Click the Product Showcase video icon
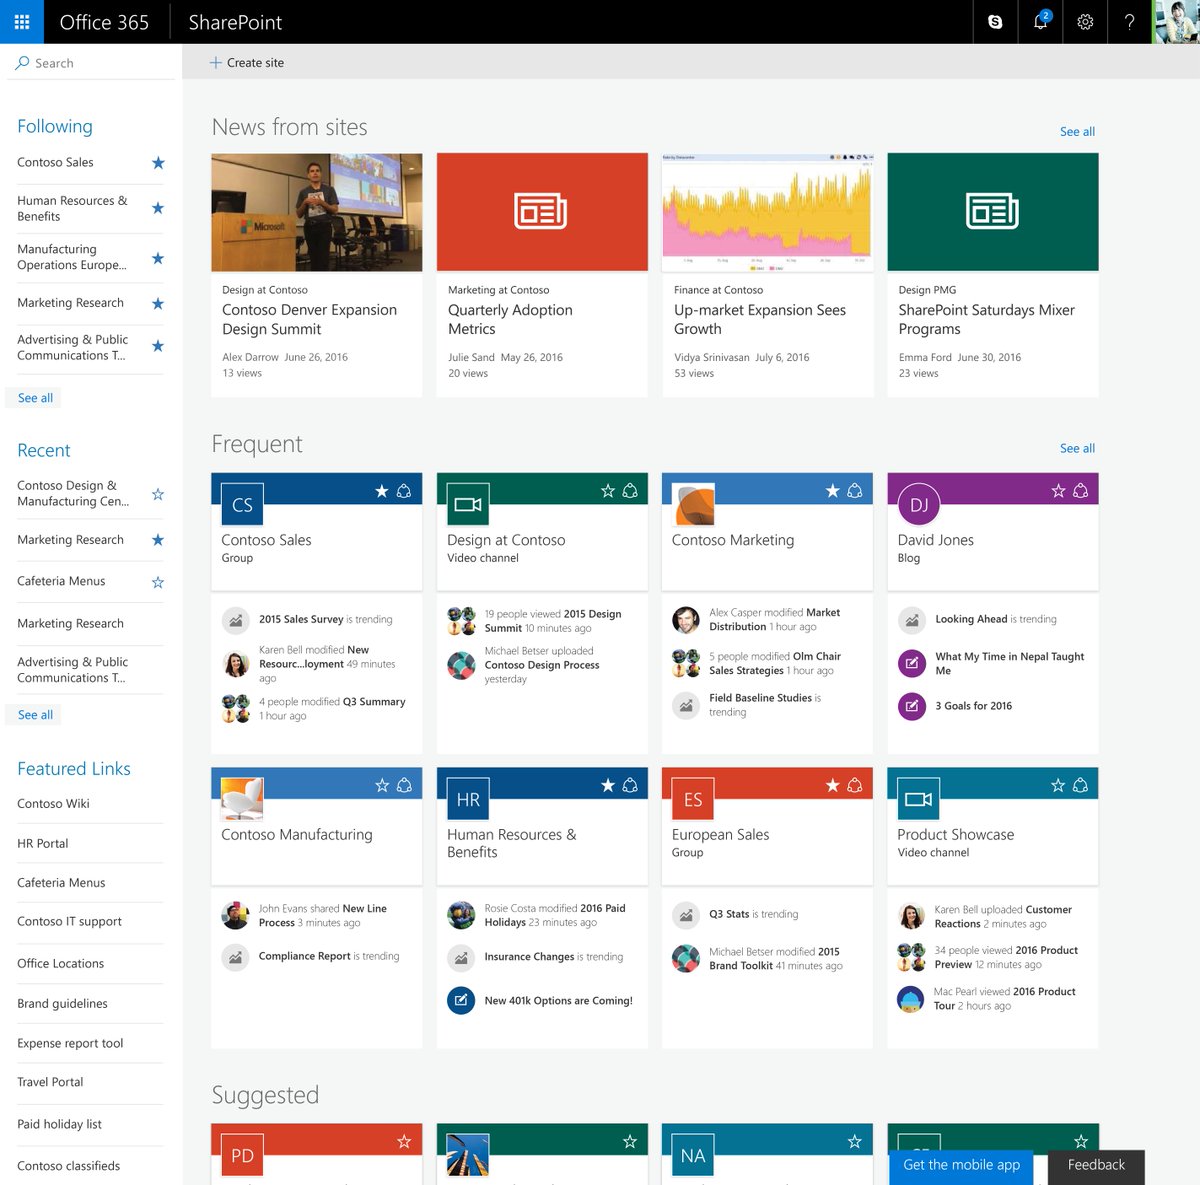This screenshot has height=1185, width=1200. [919, 800]
